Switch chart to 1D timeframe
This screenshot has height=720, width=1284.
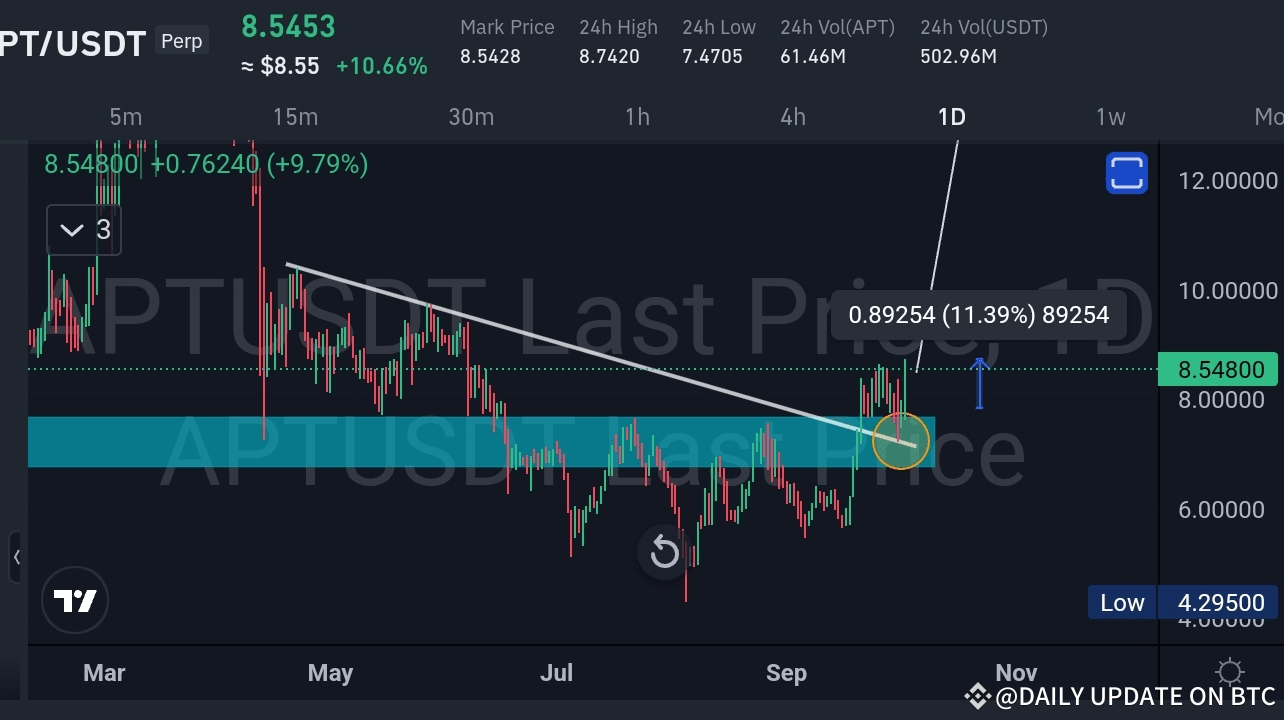(x=951, y=117)
